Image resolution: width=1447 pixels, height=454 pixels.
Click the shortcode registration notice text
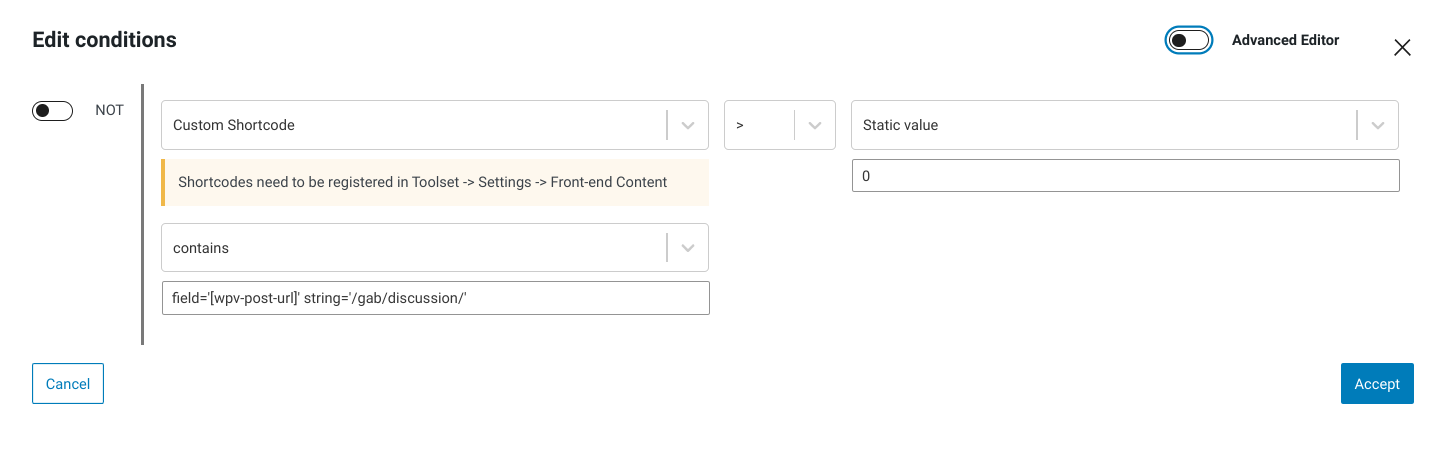[x=422, y=182]
